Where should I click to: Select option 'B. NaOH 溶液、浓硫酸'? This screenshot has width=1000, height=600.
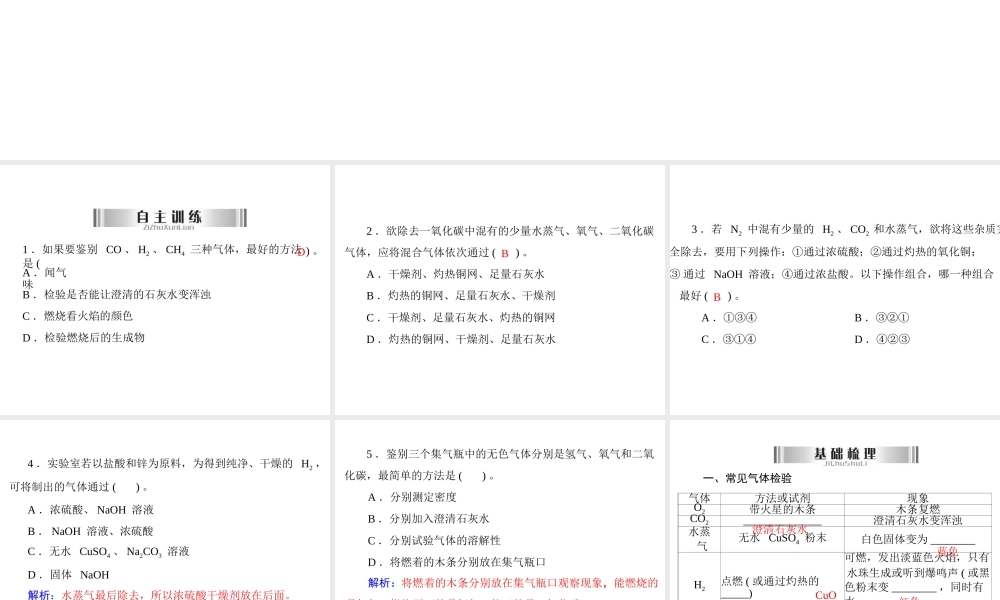click(91, 531)
